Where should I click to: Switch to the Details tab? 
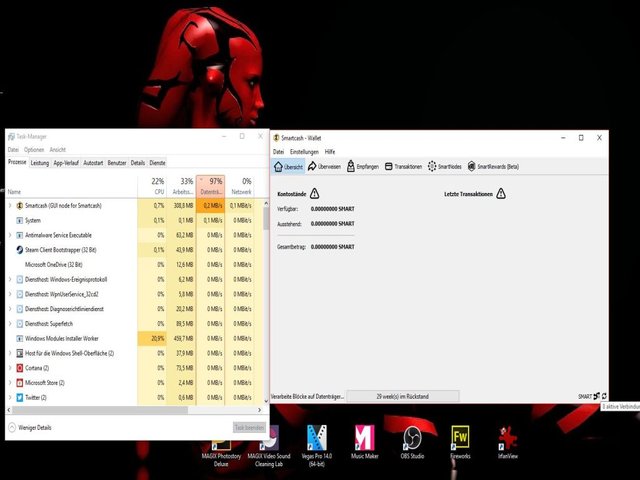click(138, 163)
